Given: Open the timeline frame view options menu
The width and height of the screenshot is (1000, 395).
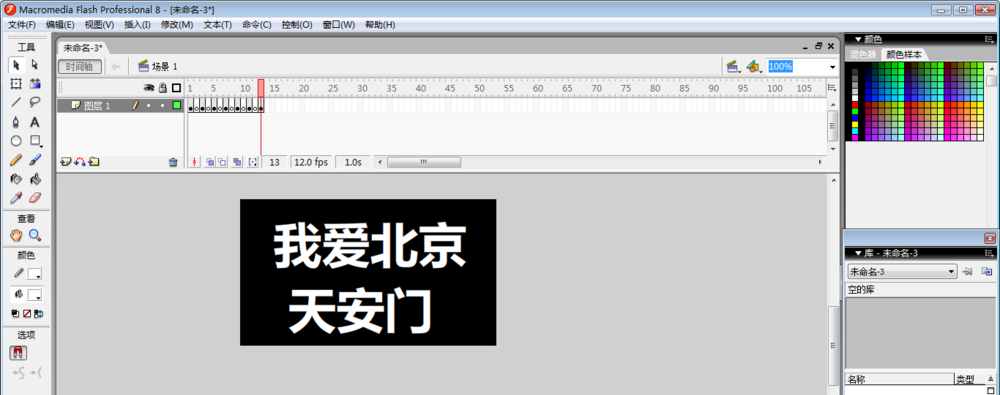Looking at the screenshot, I should click(x=832, y=87).
